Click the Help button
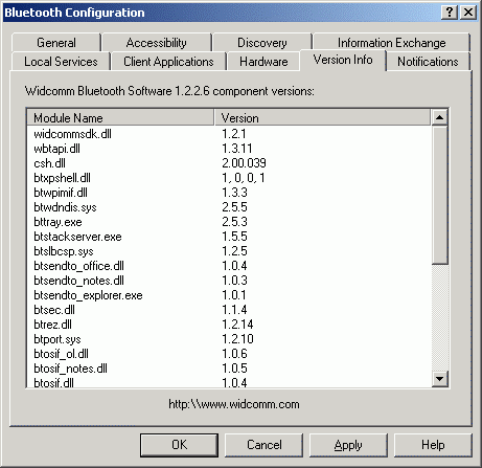The height and width of the screenshot is (468, 482). (x=433, y=445)
